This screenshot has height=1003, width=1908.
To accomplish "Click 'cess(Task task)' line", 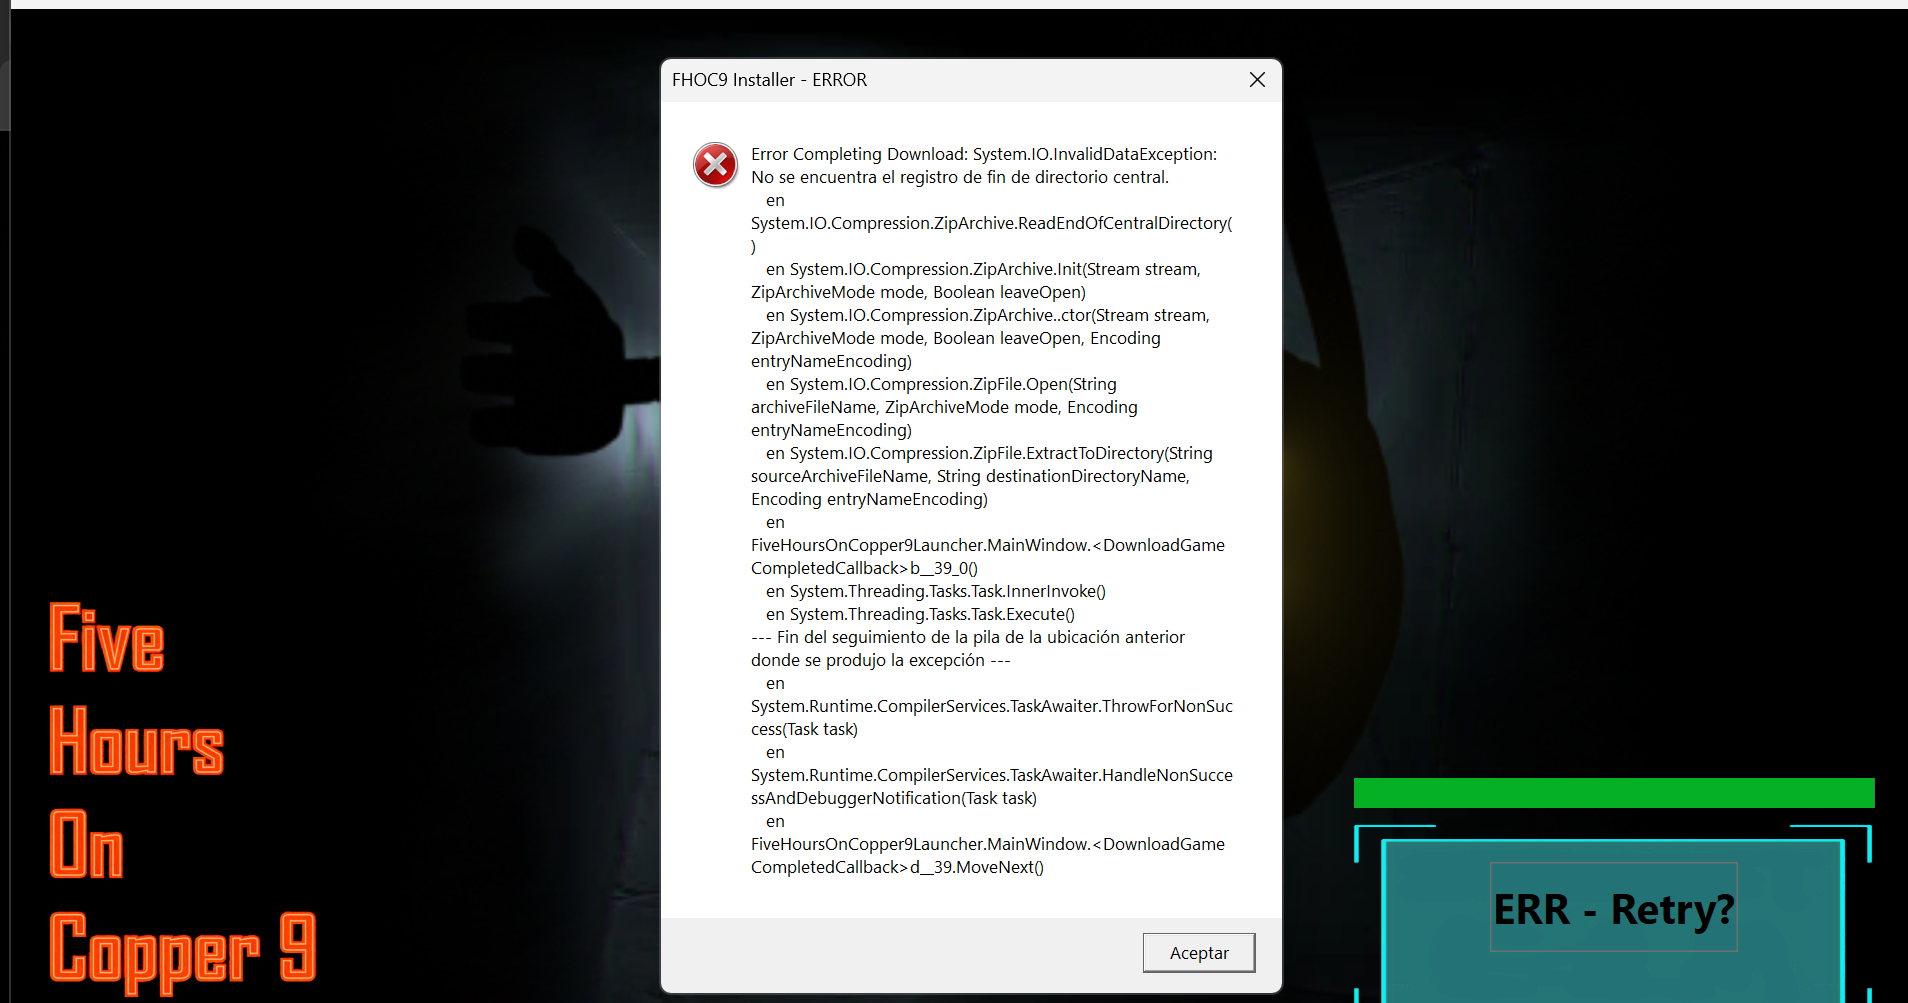I will [x=804, y=729].
